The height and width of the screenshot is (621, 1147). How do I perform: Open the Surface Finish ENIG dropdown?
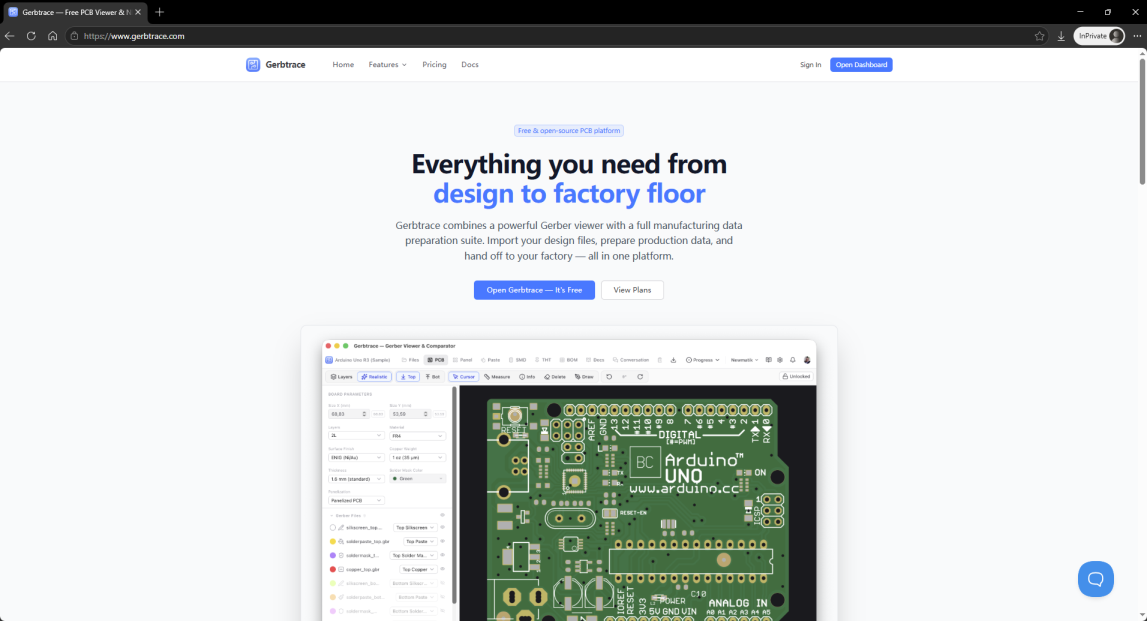356,457
